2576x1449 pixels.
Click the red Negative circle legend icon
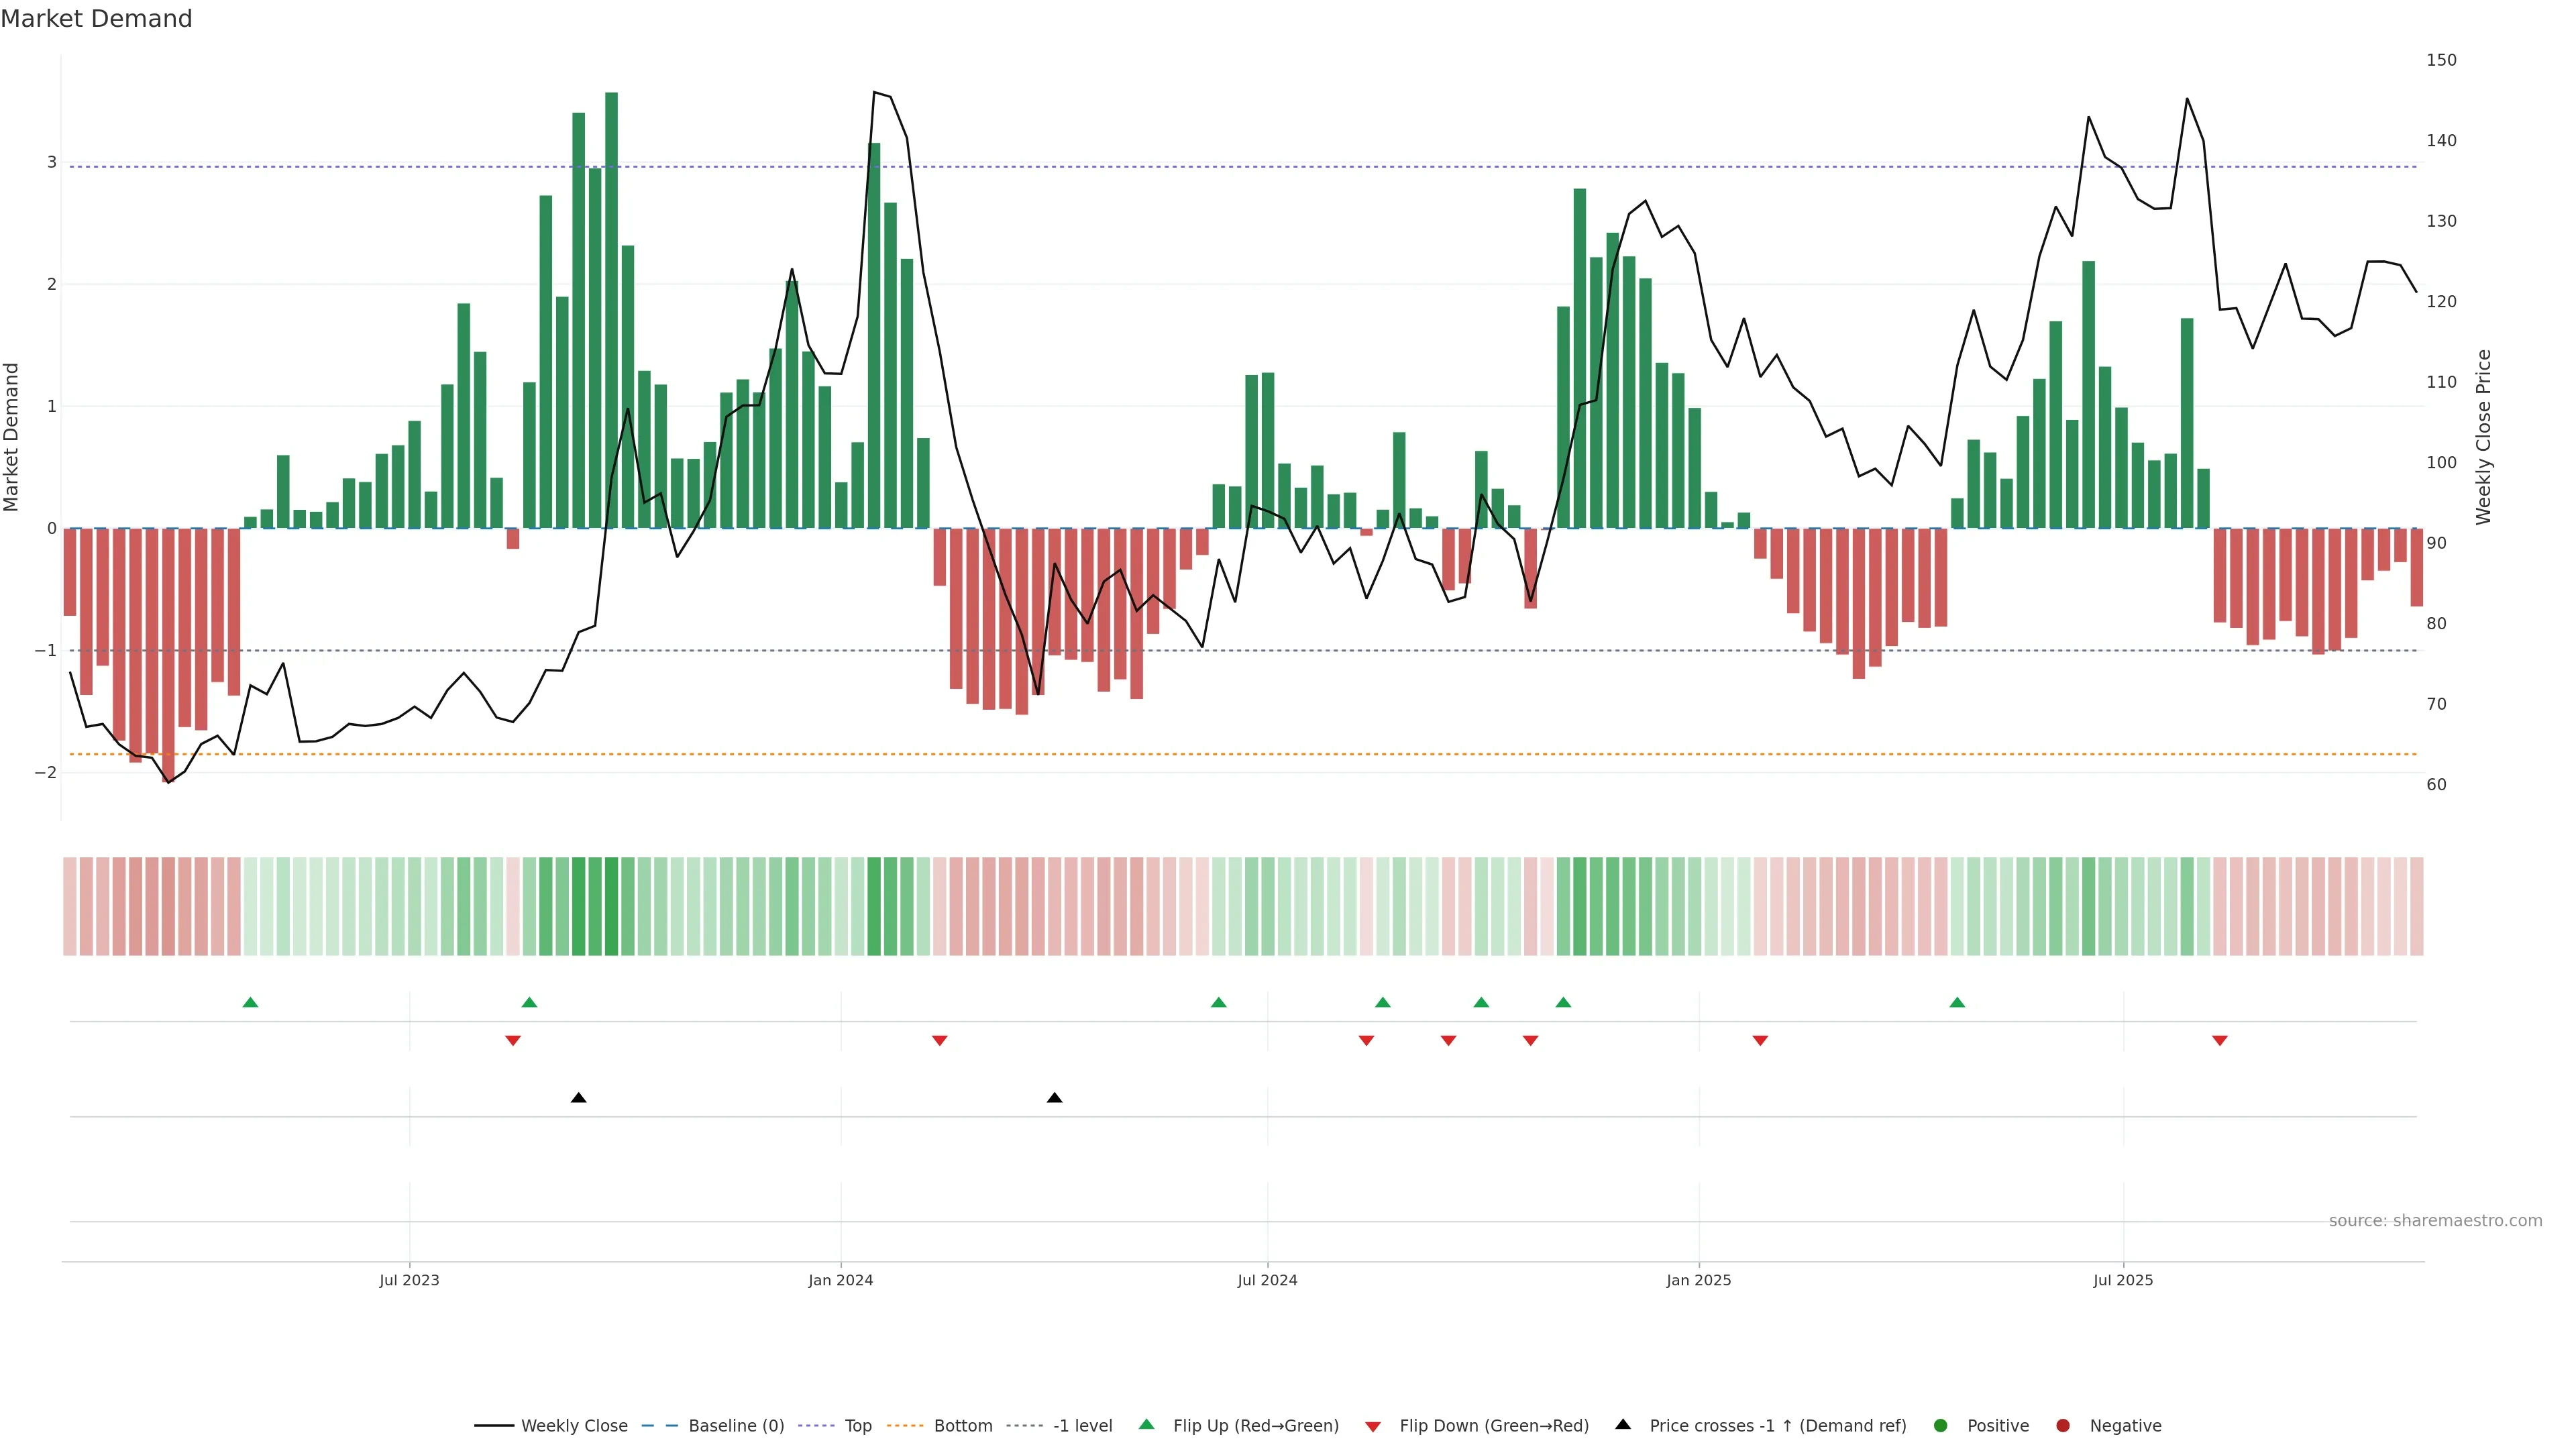(2062, 1425)
